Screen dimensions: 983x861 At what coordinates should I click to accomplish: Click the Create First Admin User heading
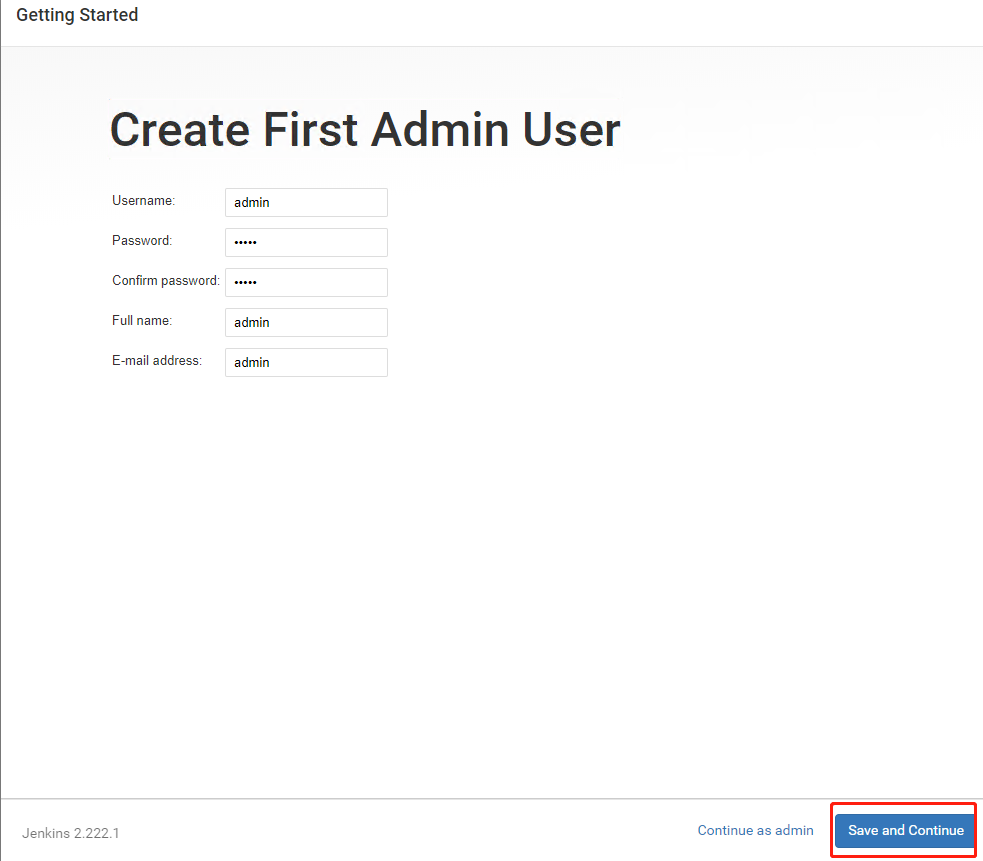(365, 130)
